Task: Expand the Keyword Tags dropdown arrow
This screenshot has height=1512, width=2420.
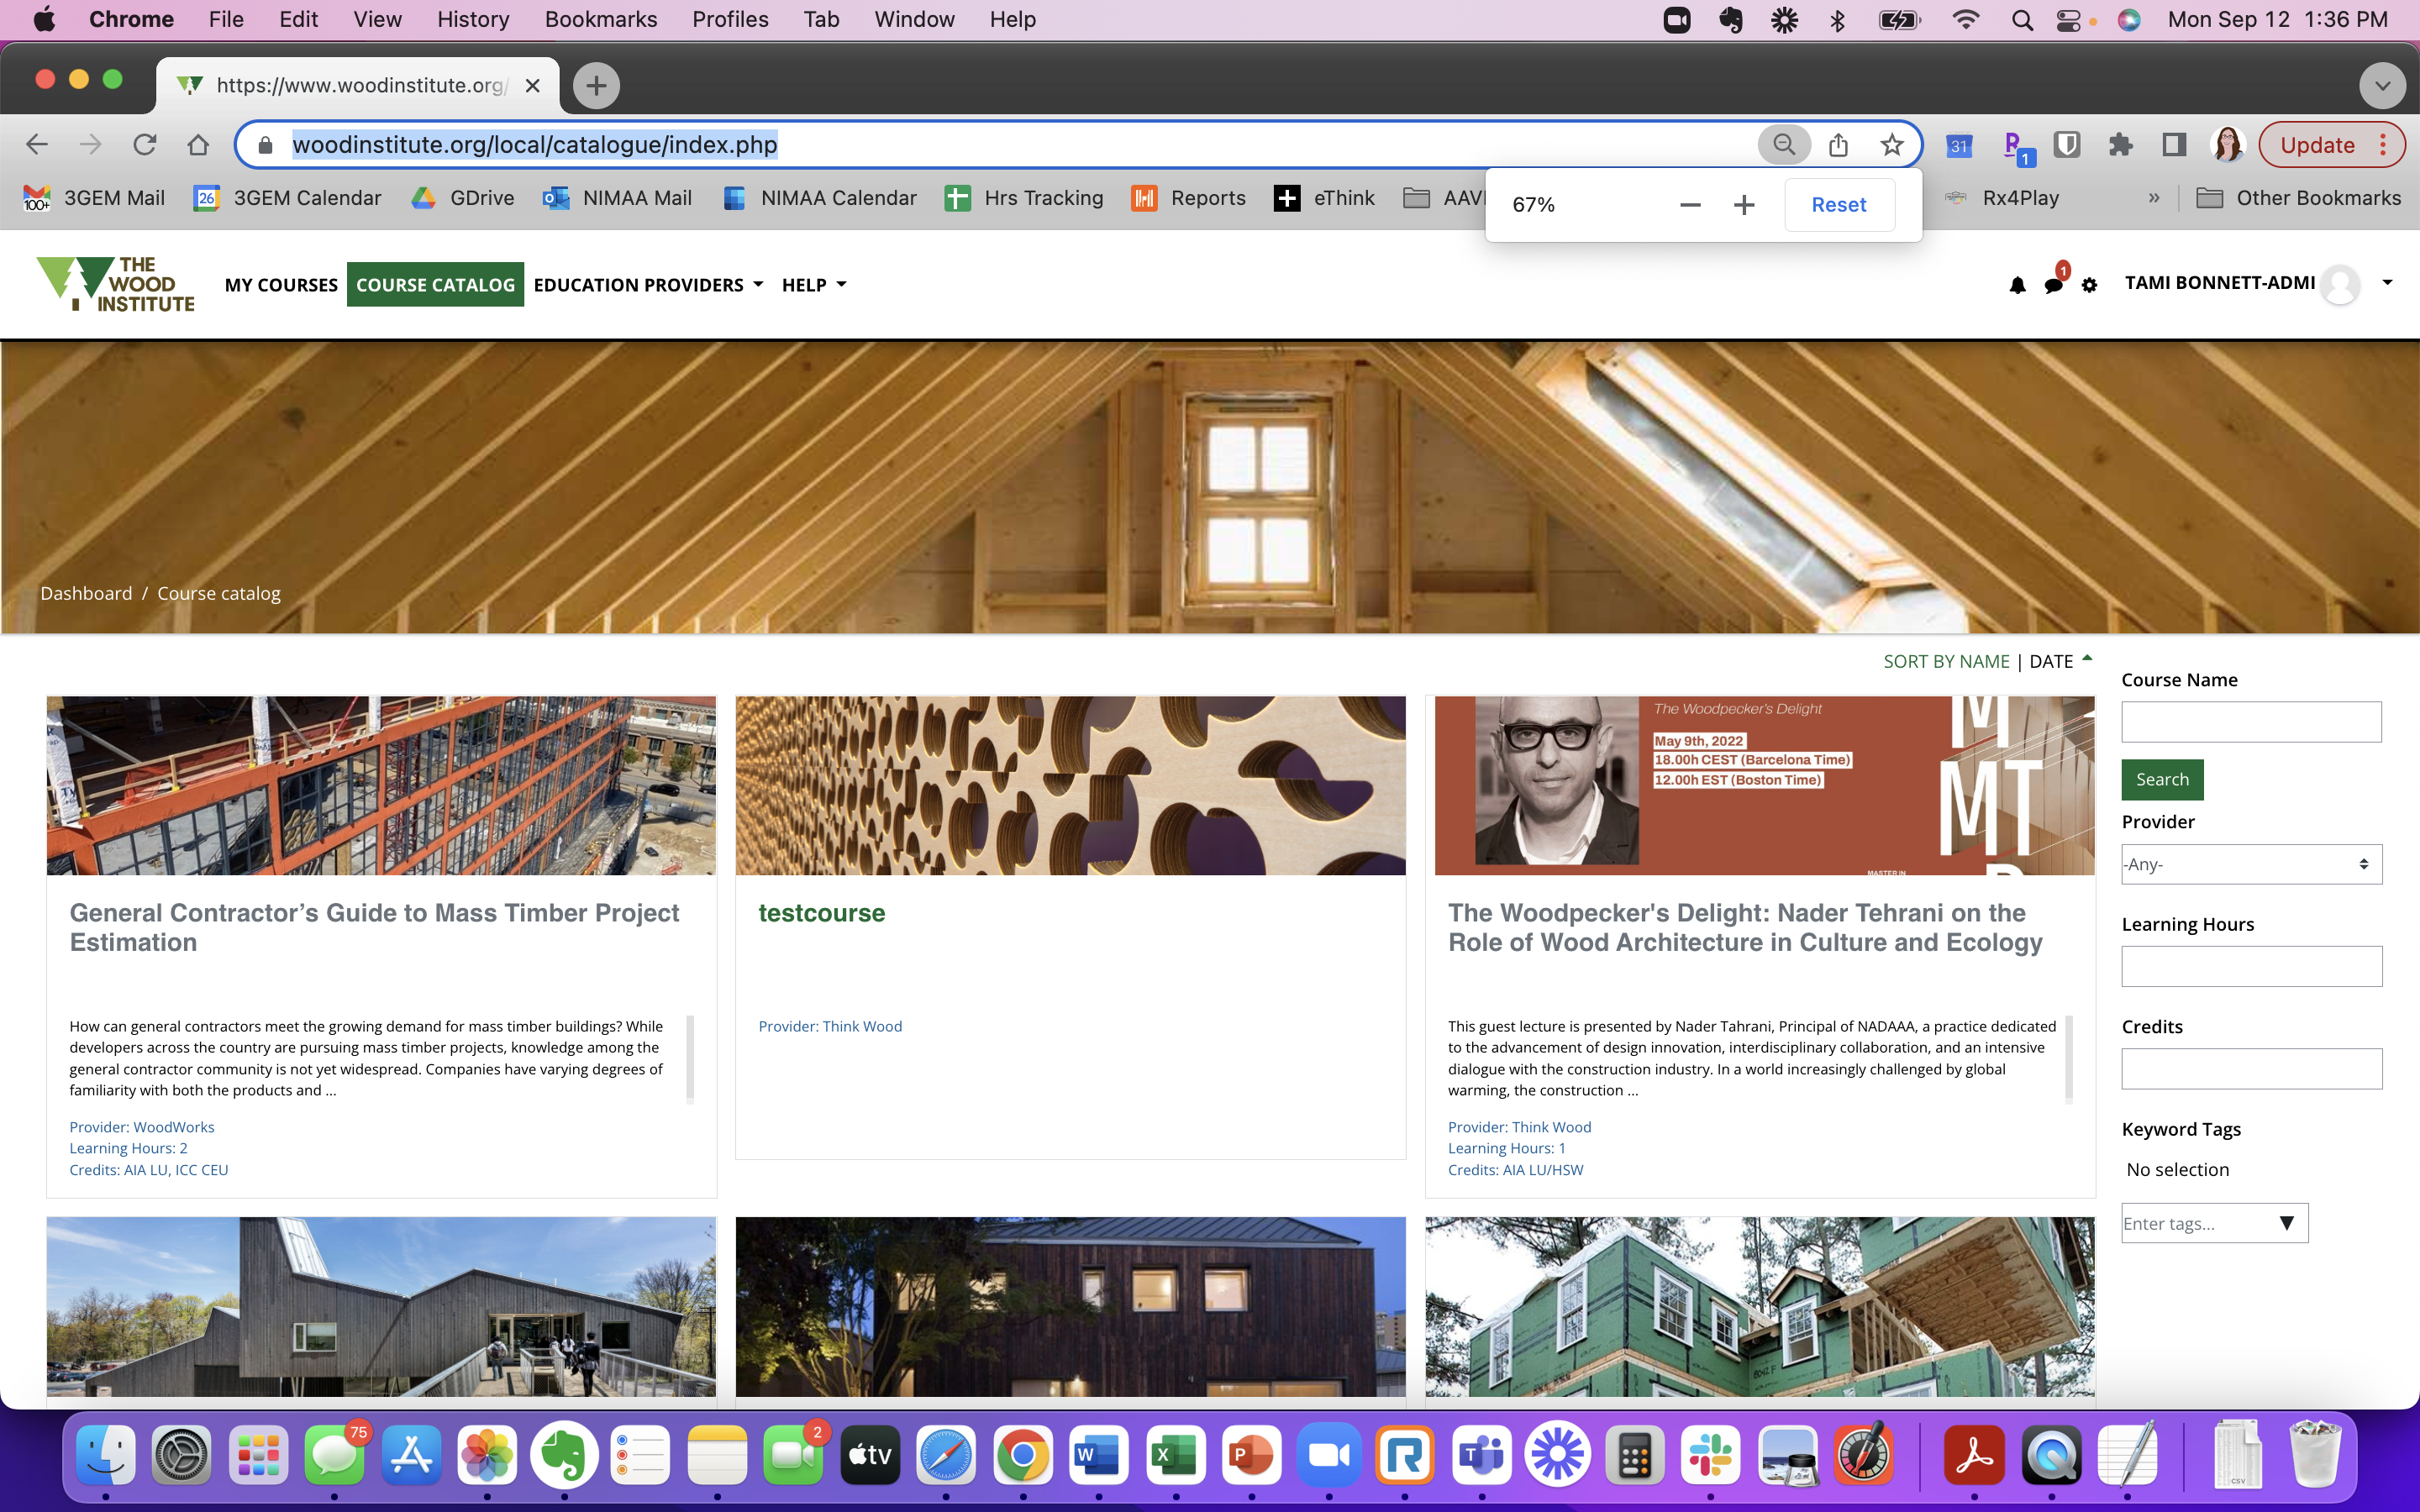Action: point(2286,1223)
